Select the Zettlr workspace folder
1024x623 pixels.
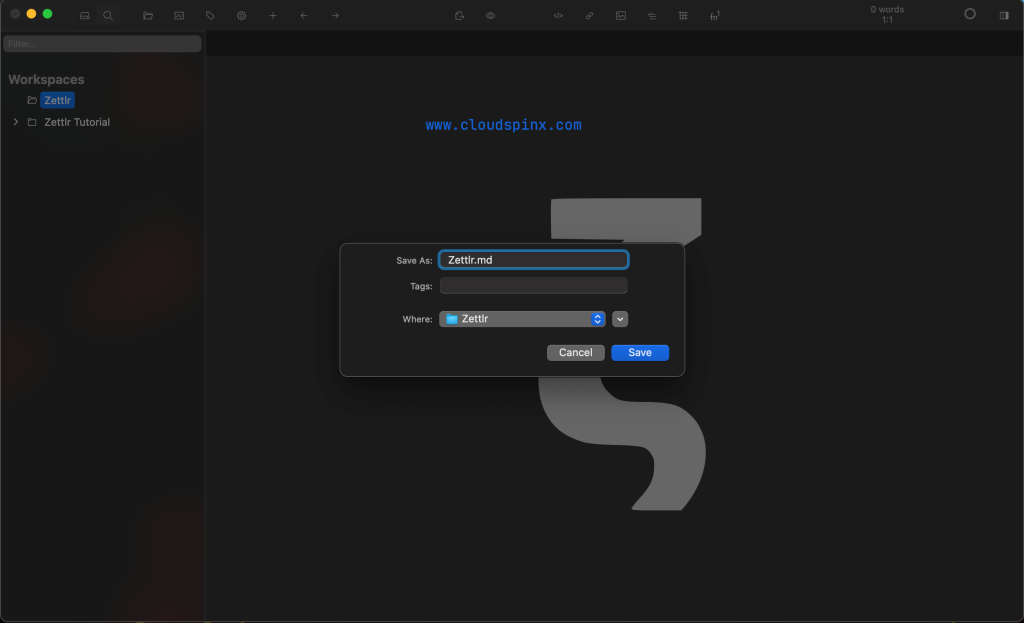[x=57, y=100]
